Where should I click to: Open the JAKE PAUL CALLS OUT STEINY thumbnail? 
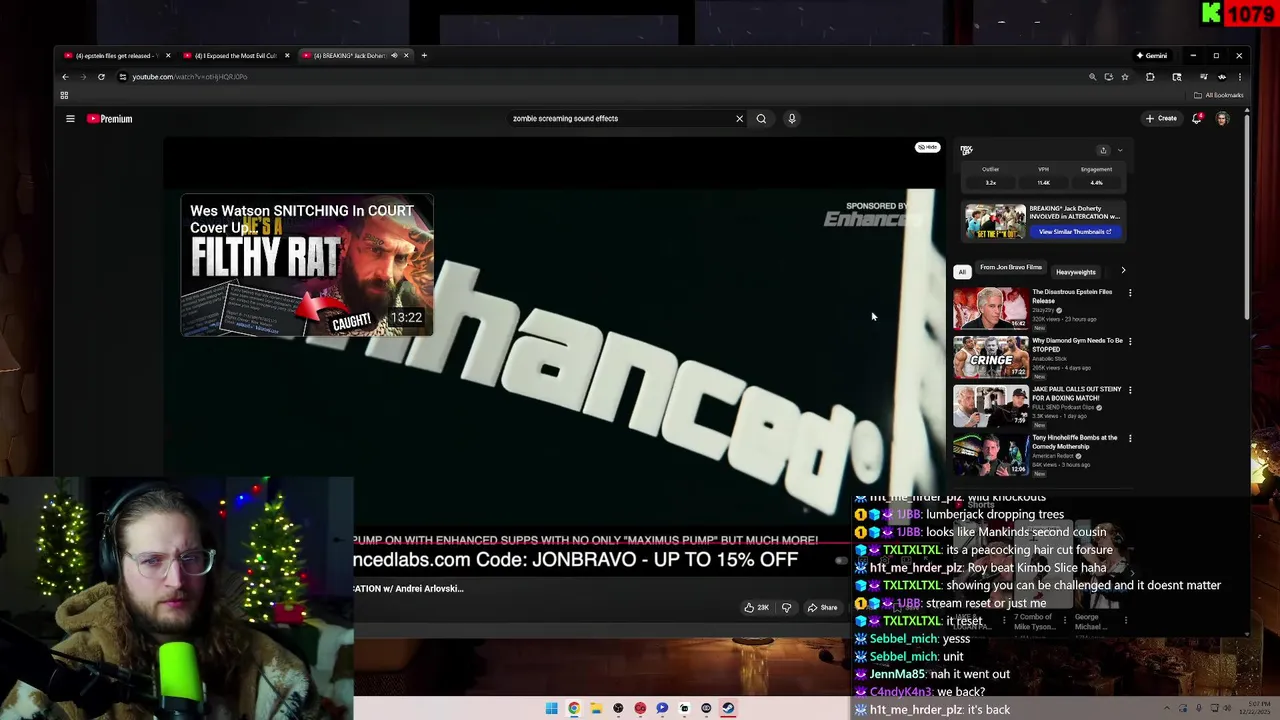(990, 405)
